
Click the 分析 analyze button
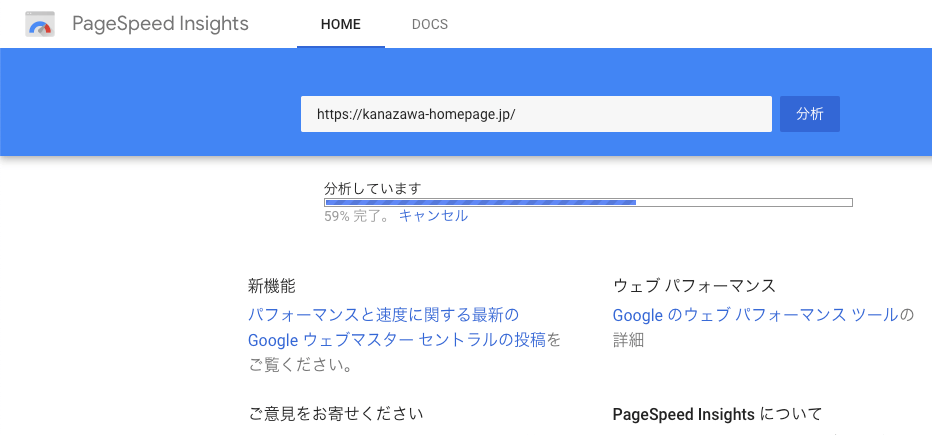(x=810, y=114)
